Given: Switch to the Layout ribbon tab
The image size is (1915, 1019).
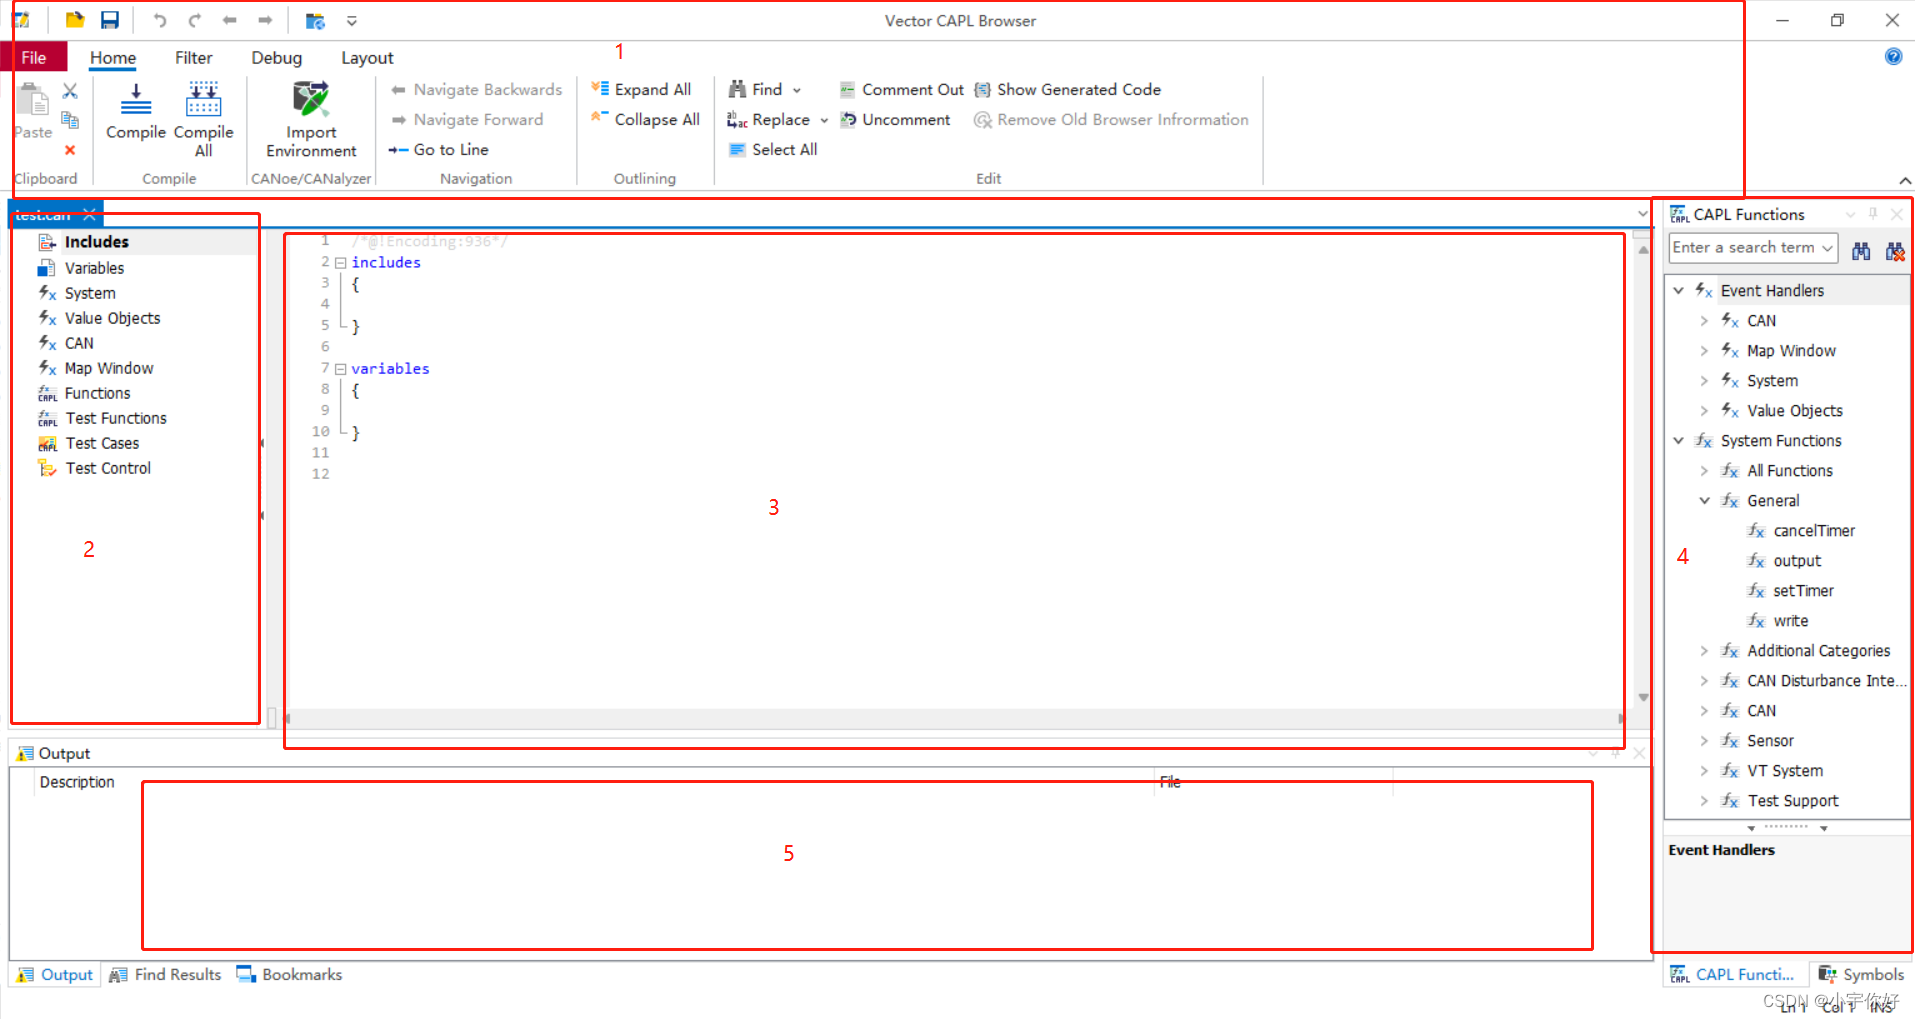Looking at the screenshot, I should point(367,57).
